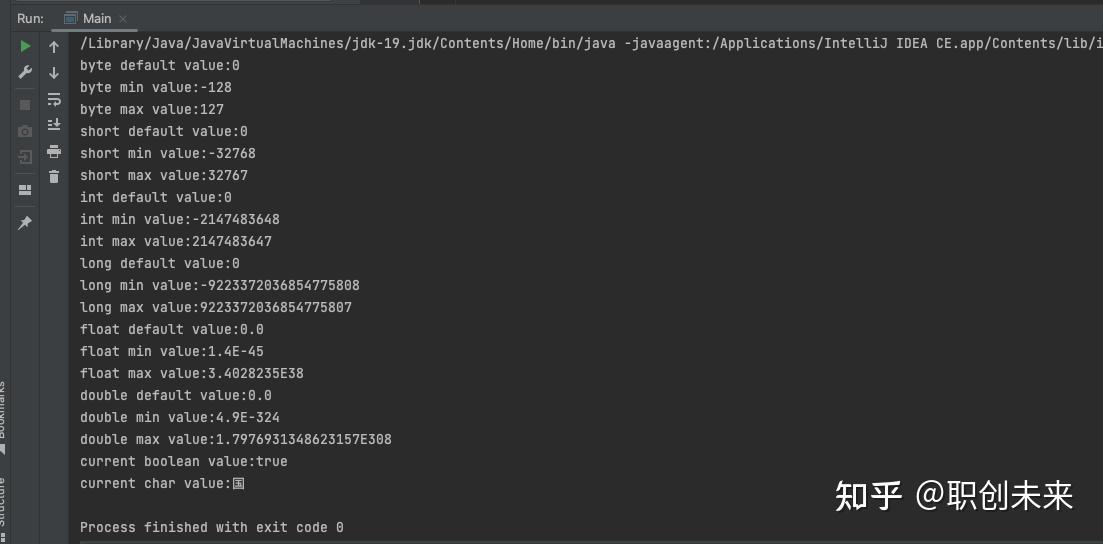Toggle pin tab for the Run window
This screenshot has width=1103, height=544.
click(25, 223)
